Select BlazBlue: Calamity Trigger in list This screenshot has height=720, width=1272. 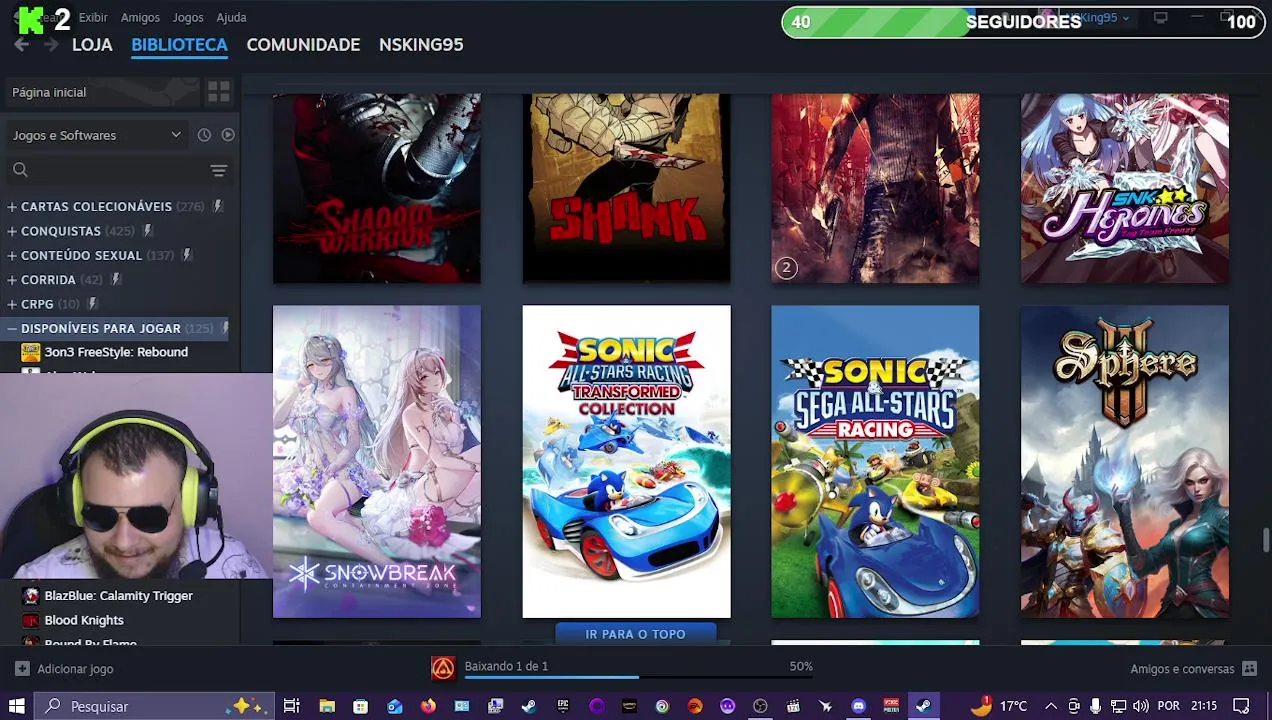pyautogui.click(x=120, y=596)
